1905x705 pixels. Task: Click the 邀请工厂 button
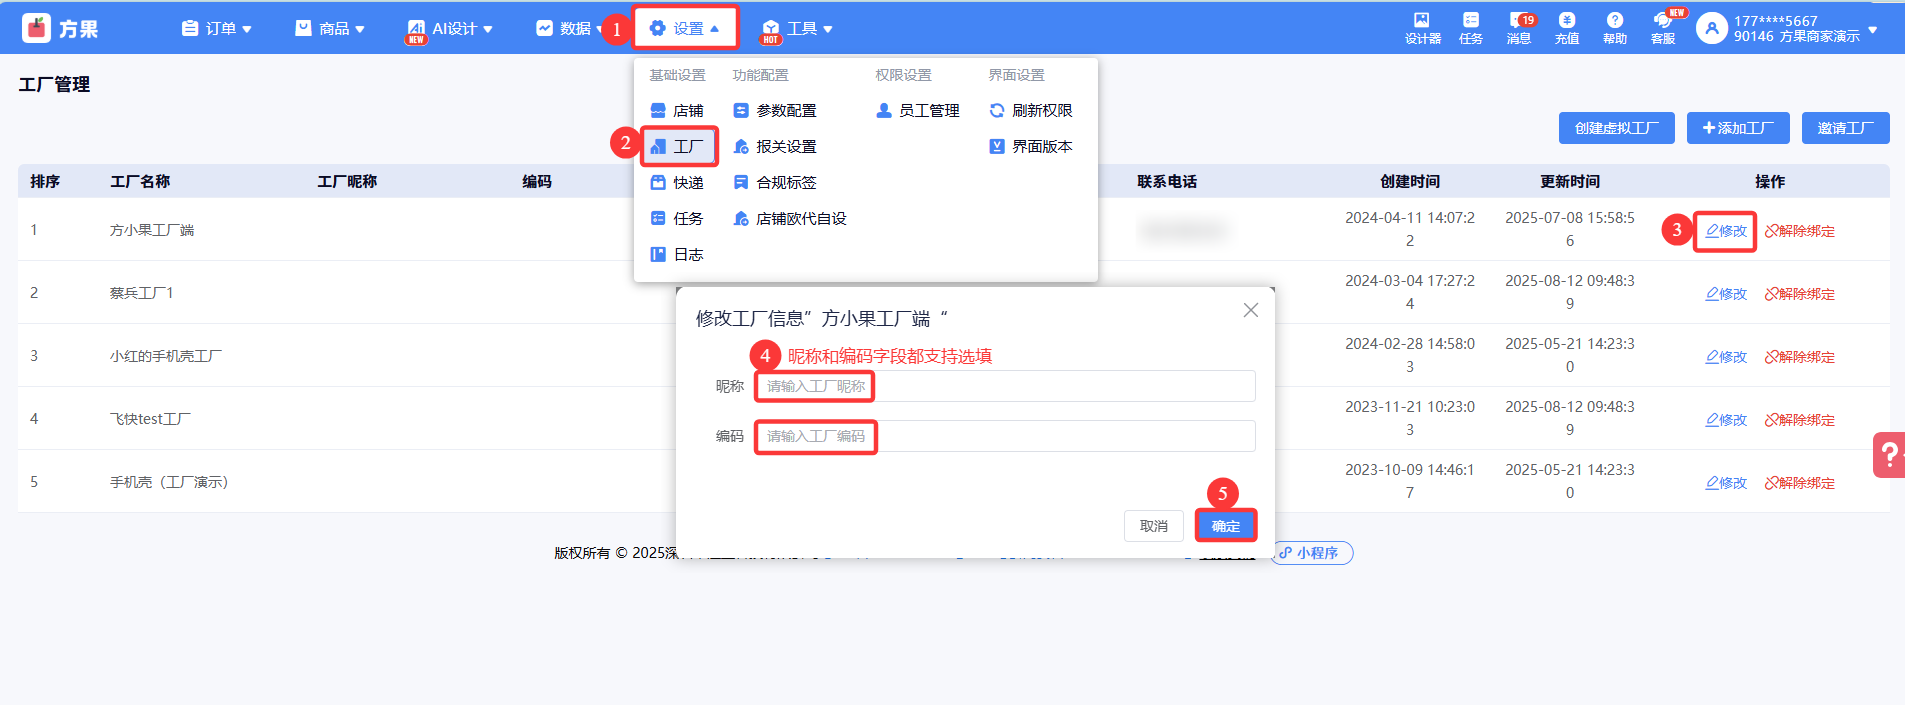click(x=1845, y=128)
